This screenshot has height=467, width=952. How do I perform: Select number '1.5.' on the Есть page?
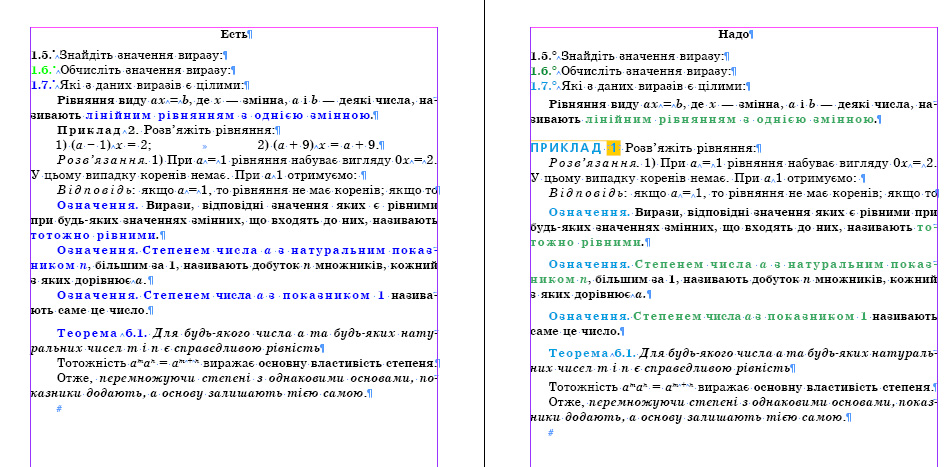(x=41, y=55)
